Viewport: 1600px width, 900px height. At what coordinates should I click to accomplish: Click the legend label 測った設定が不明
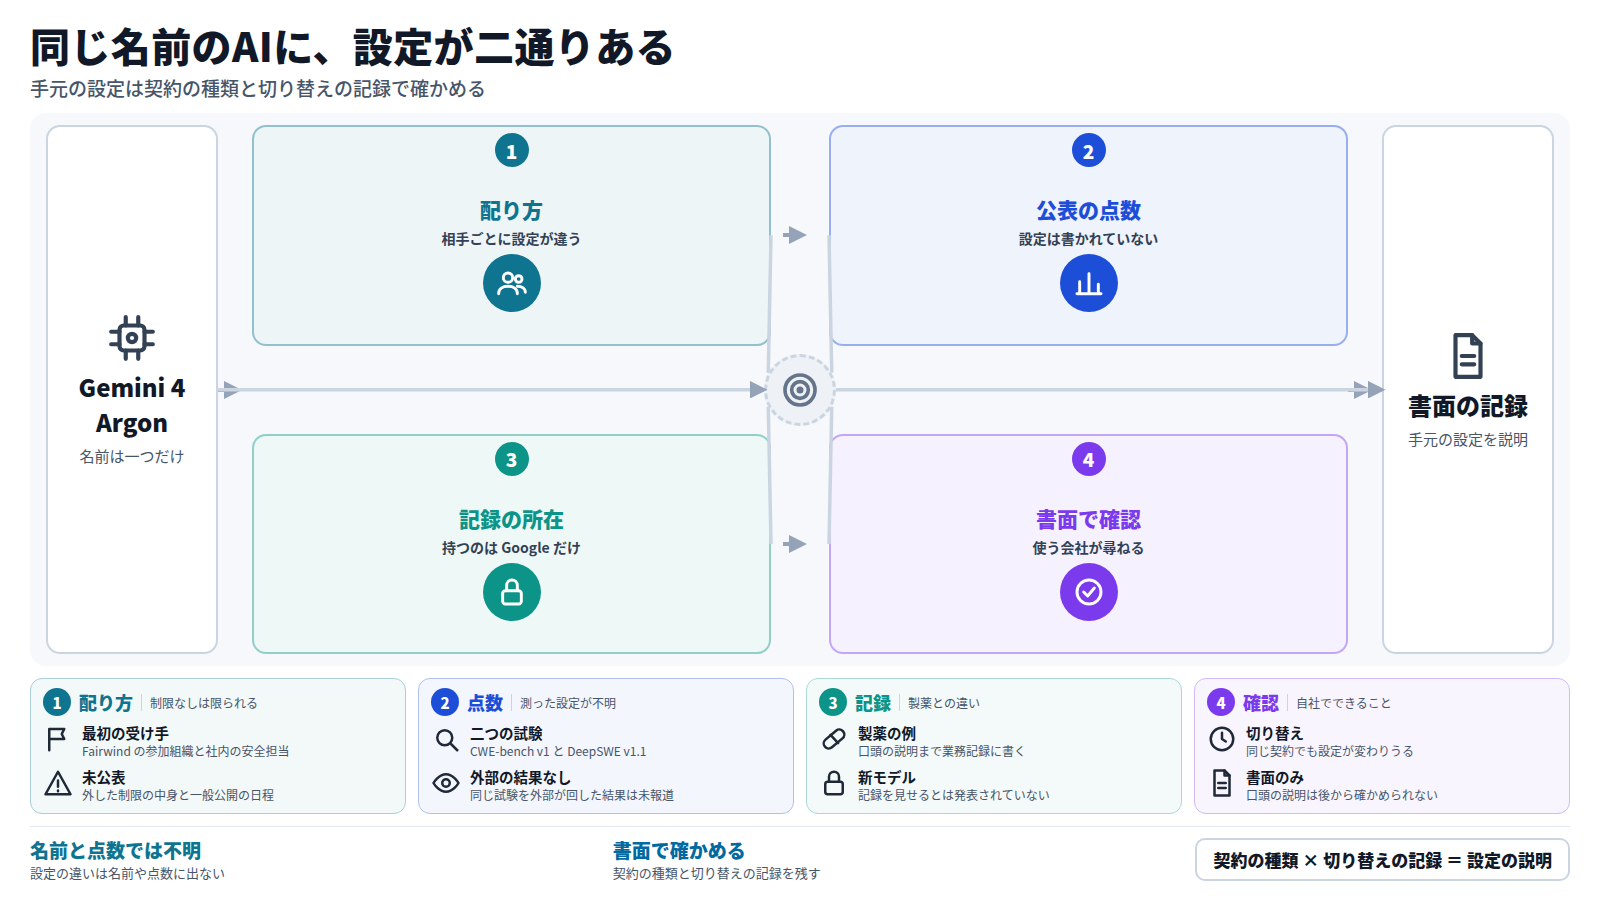click(x=568, y=704)
